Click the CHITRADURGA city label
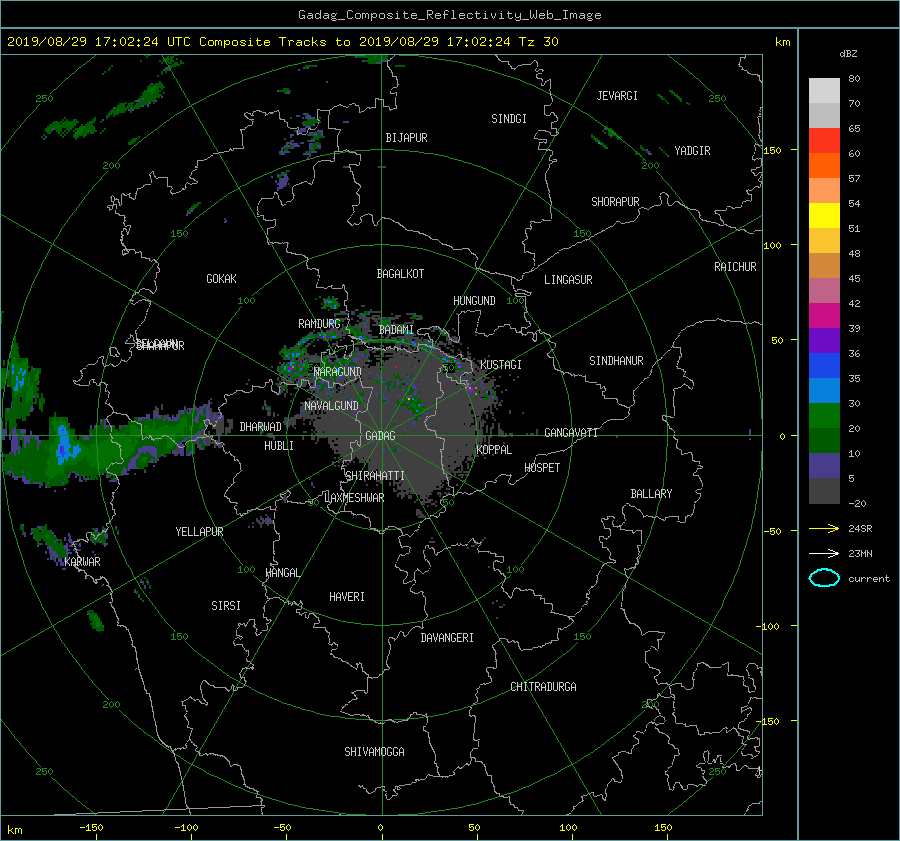The image size is (900, 841). pos(543,687)
